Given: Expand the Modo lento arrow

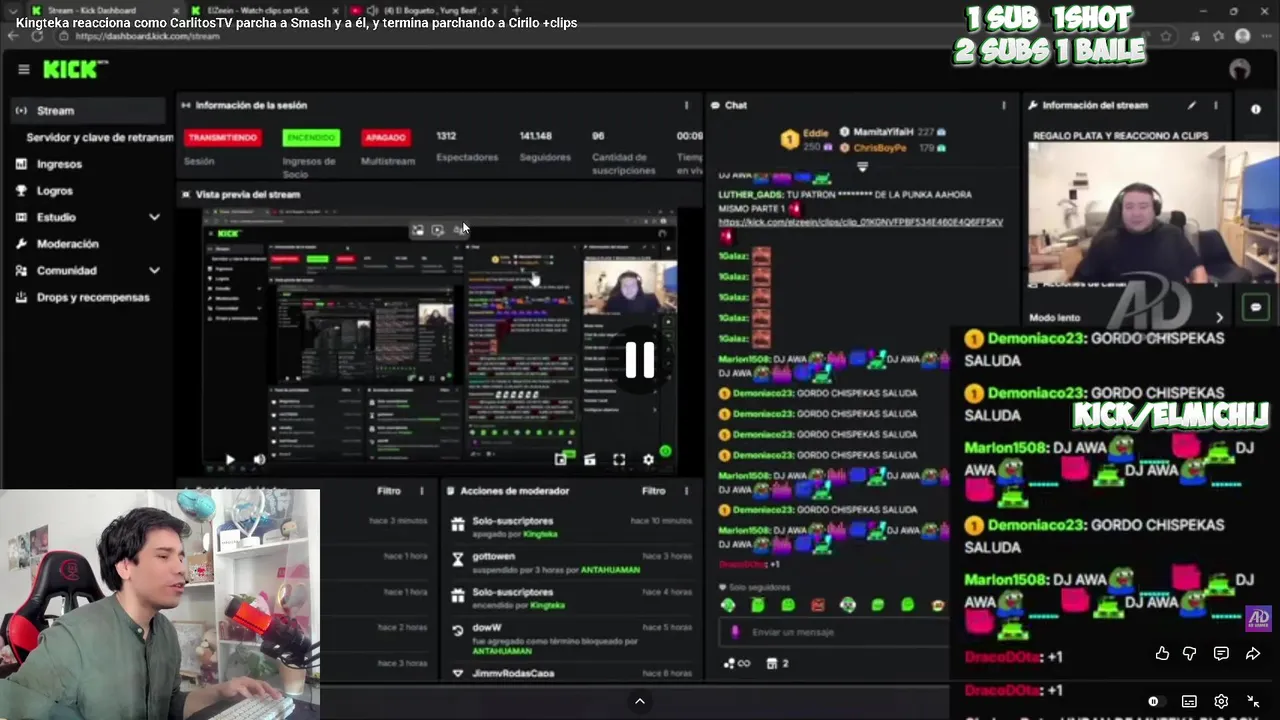Looking at the screenshot, I should click(x=1219, y=318).
